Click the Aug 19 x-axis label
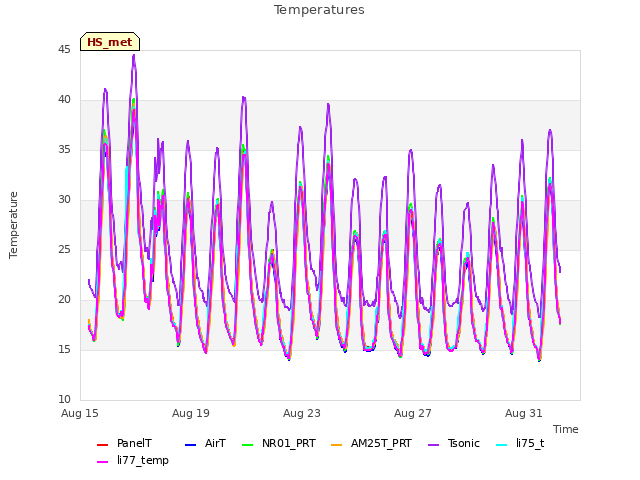 (x=191, y=413)
